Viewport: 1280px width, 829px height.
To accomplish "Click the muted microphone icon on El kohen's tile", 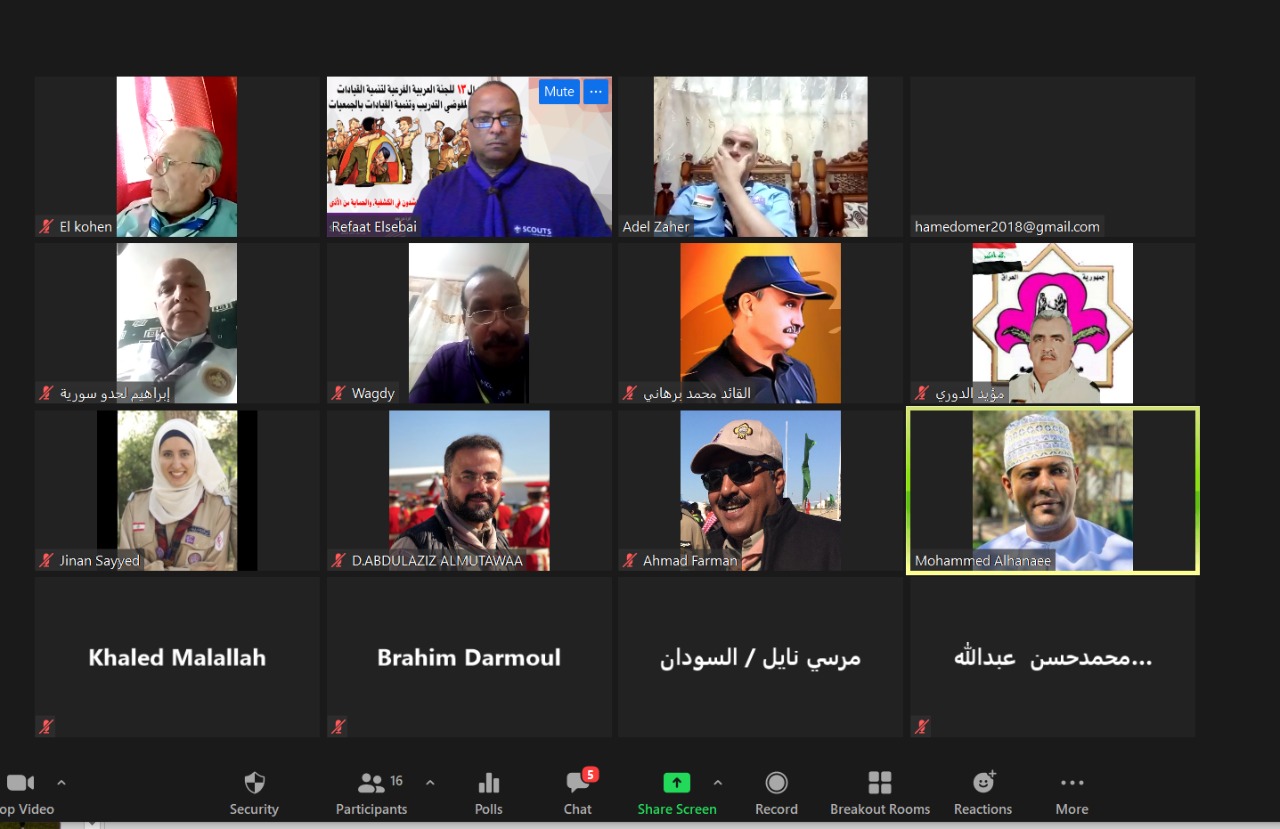I will pyautogui.click(x=46, y=227).
